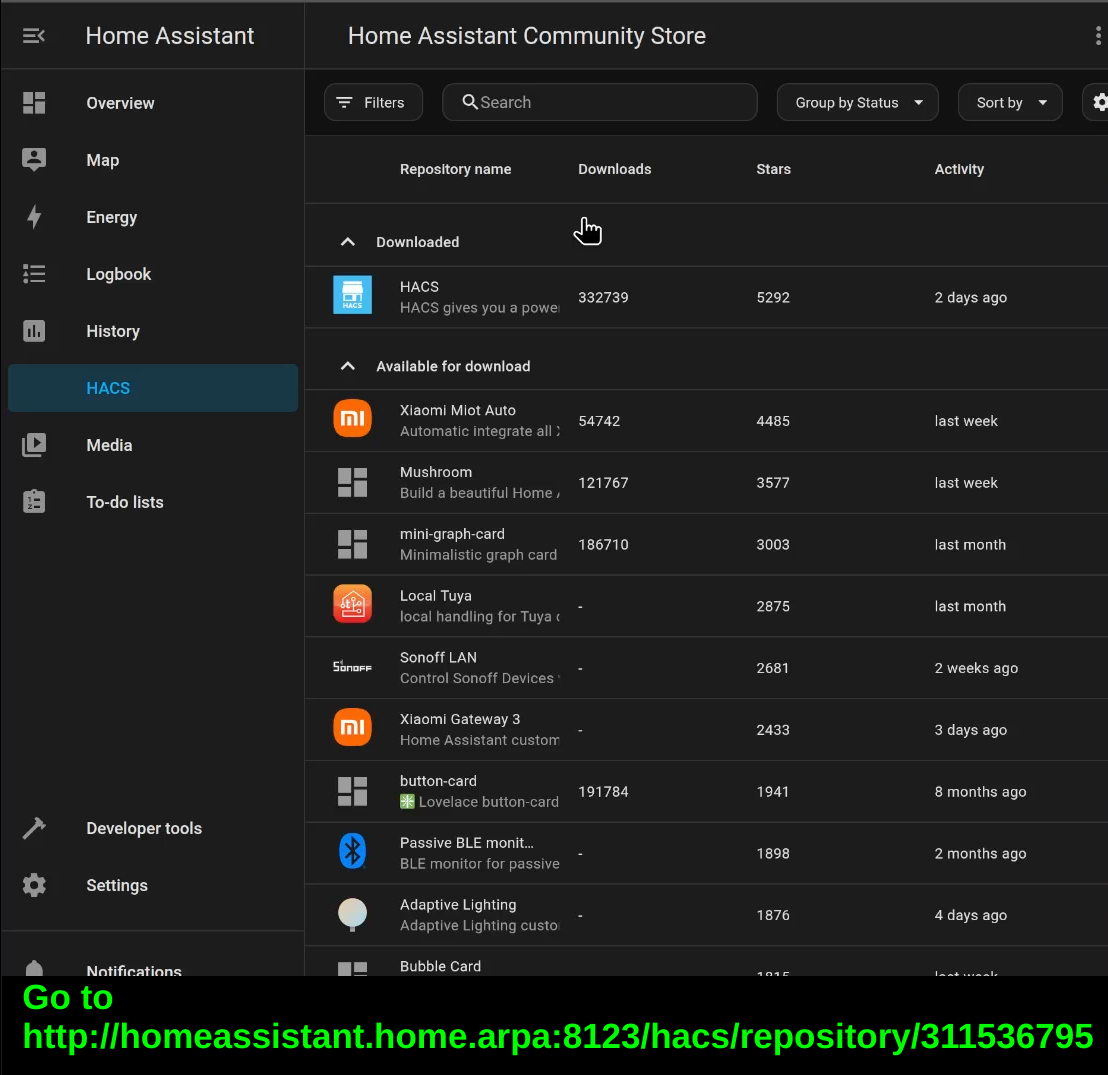Open the Mushroom repository
This screenshot has height=1075, width=1108.
[x=707, y=483]
